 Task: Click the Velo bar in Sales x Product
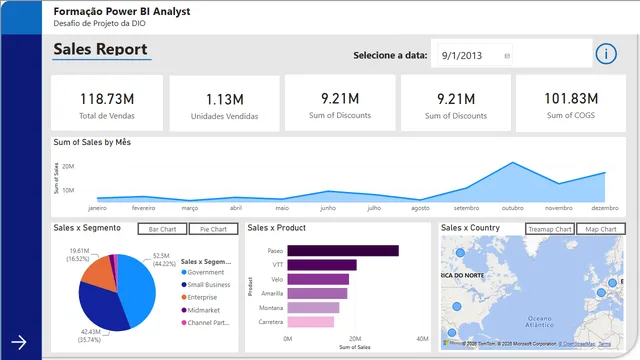(x=318, y=279)
